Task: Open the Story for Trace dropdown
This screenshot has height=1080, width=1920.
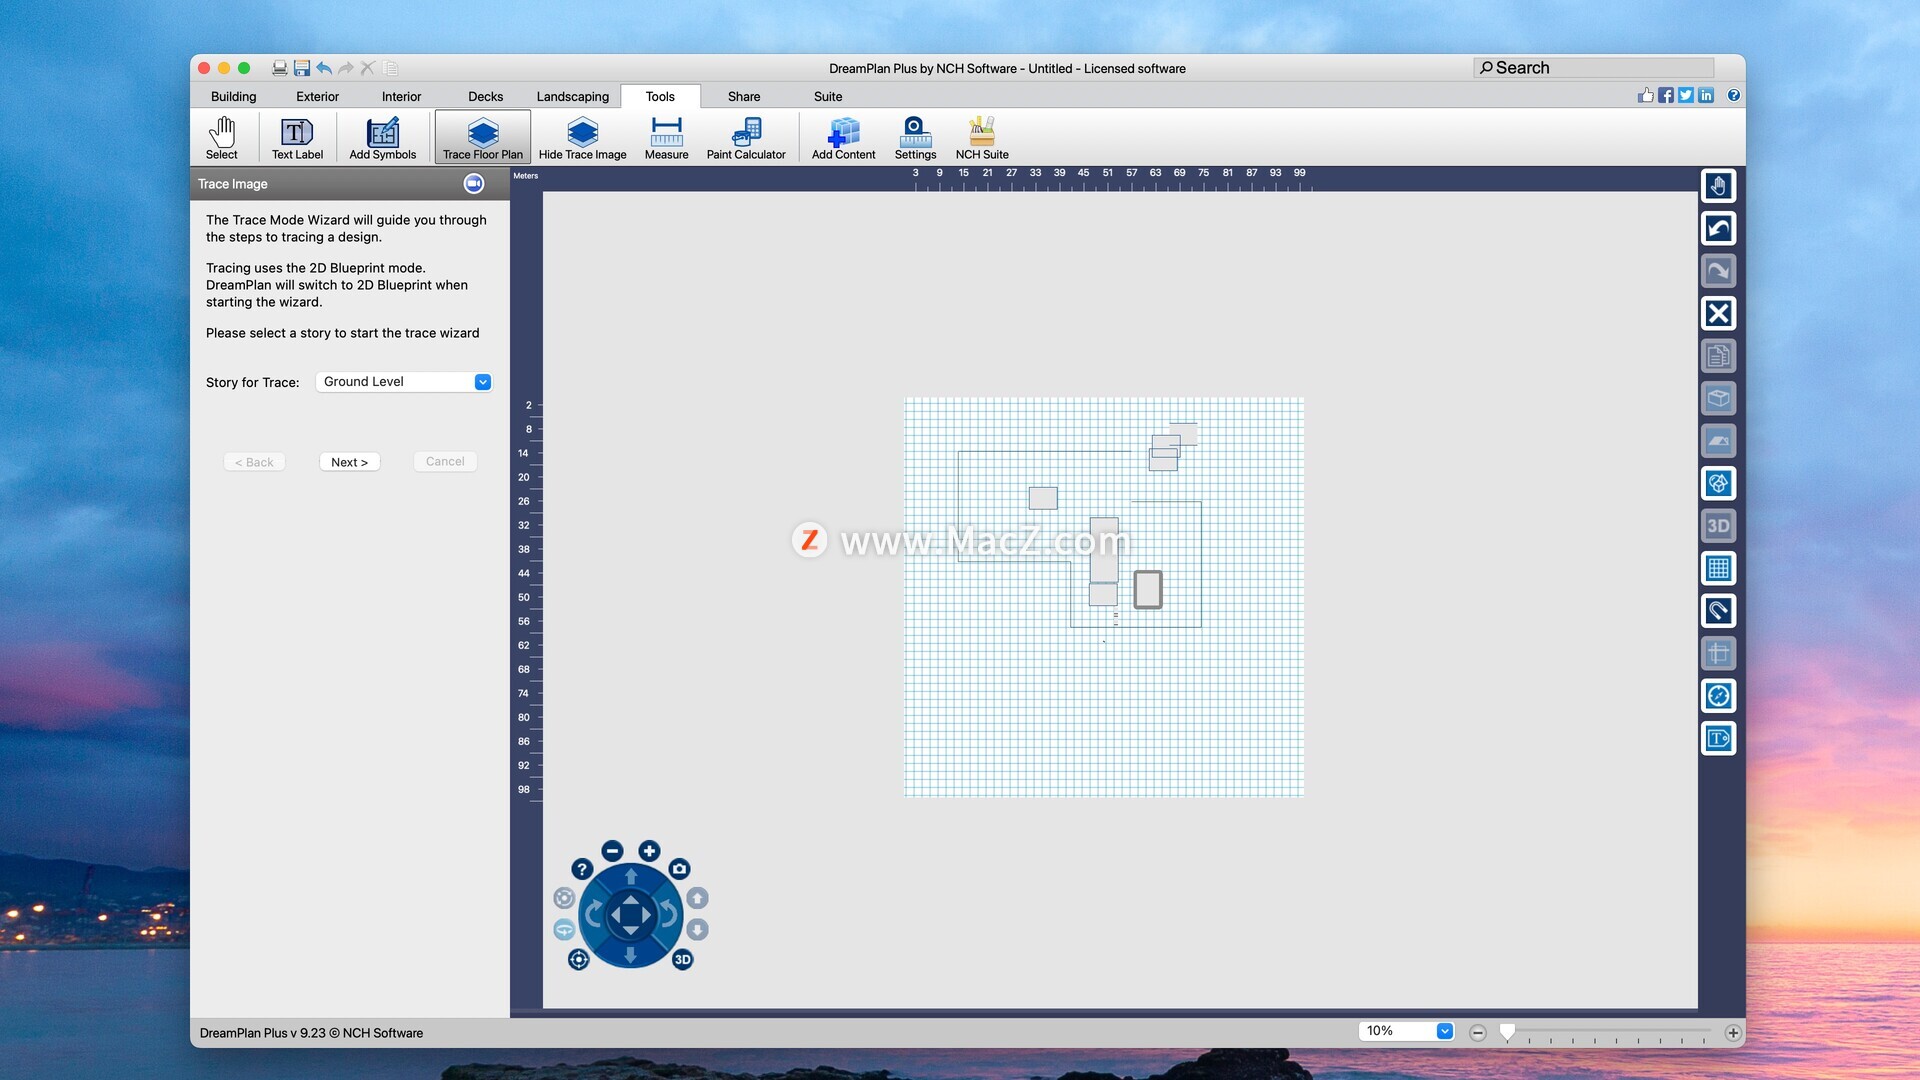Action: [x=404, y=382]
